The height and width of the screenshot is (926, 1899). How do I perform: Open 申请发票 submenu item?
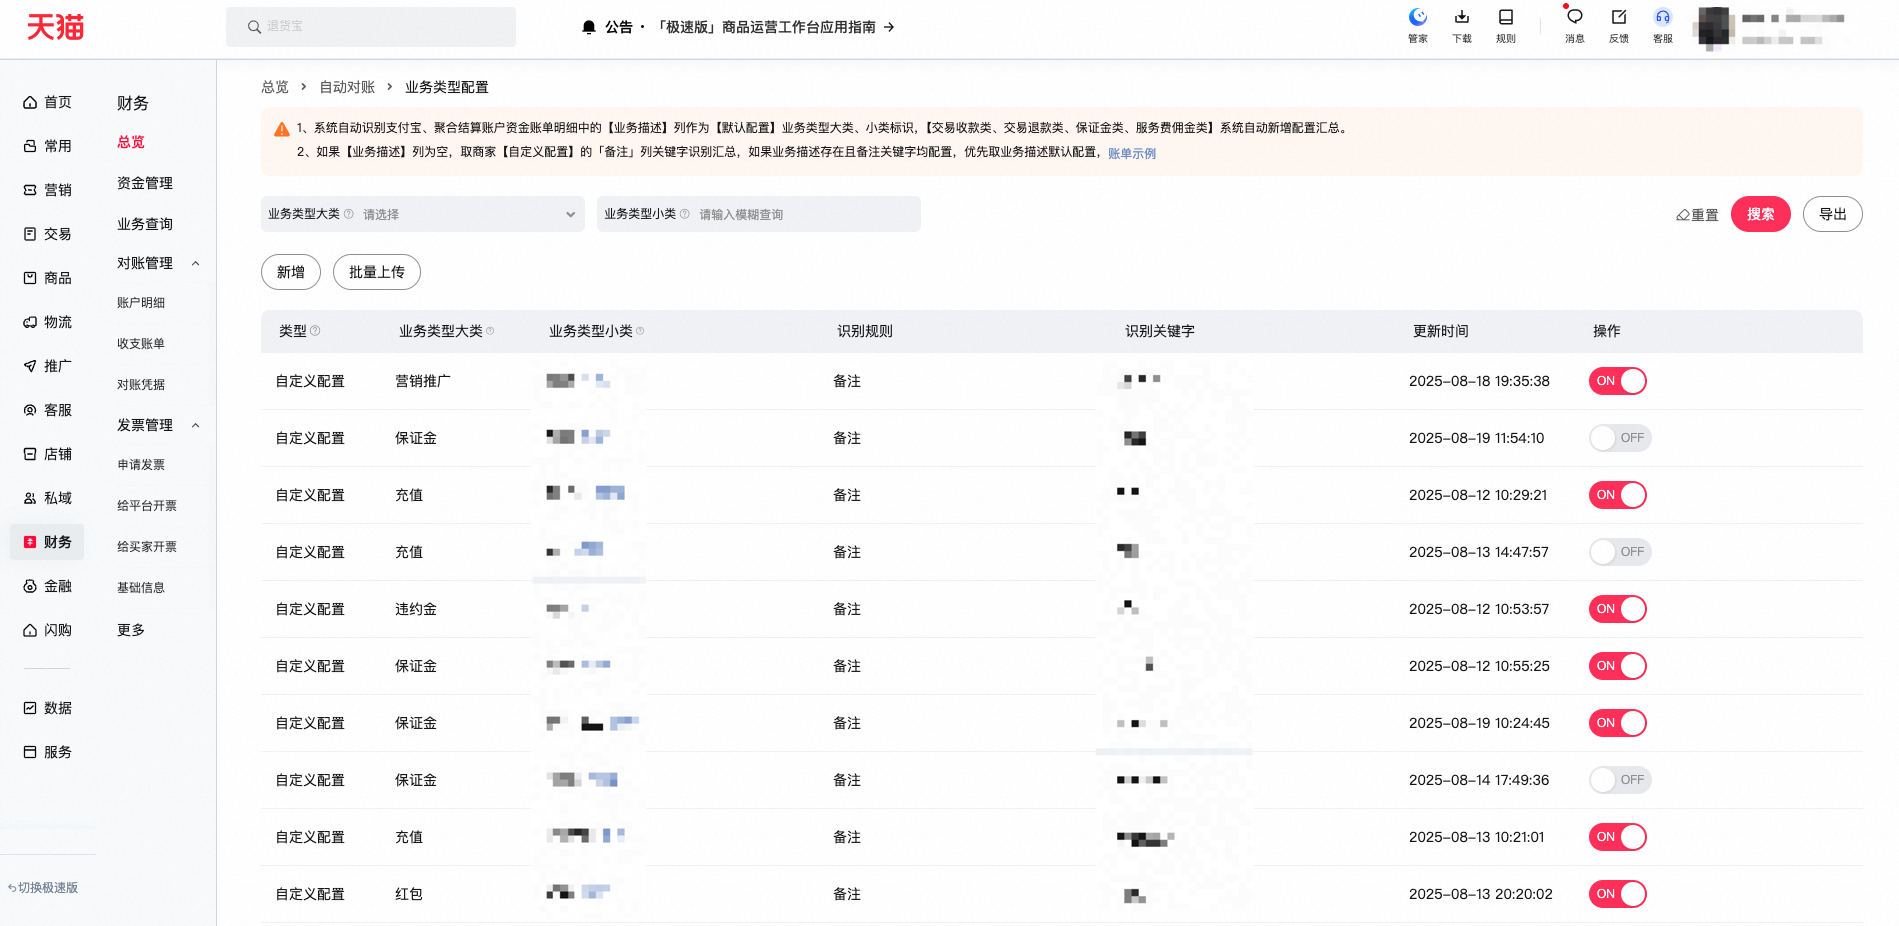(x=141, y=465)
